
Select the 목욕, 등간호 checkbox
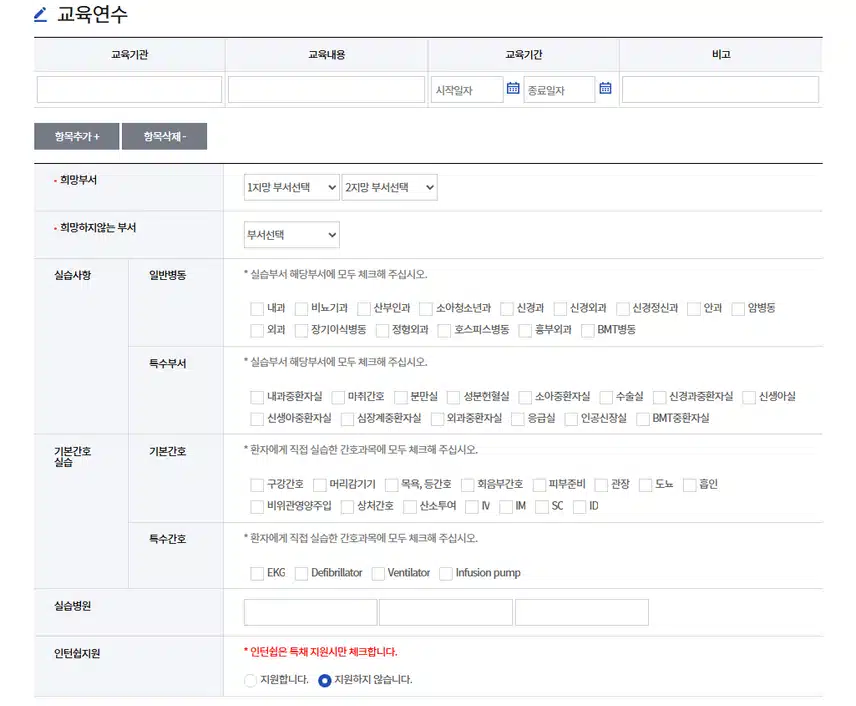391,485
